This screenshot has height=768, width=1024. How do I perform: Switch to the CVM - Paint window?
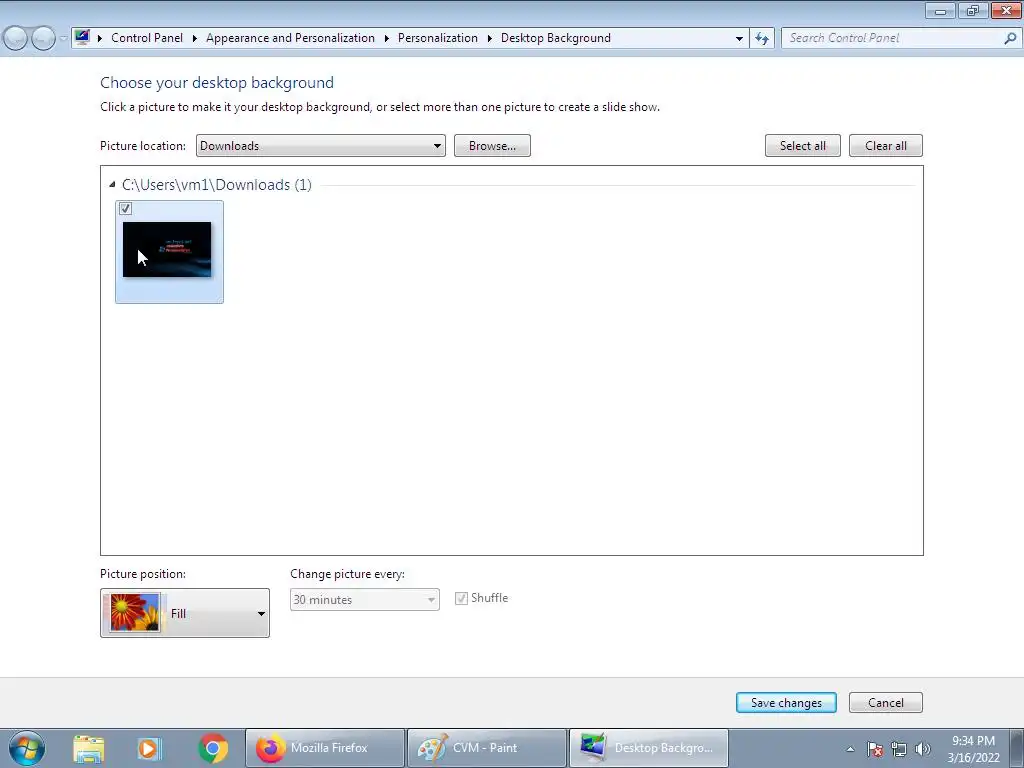tap(487, 748)
